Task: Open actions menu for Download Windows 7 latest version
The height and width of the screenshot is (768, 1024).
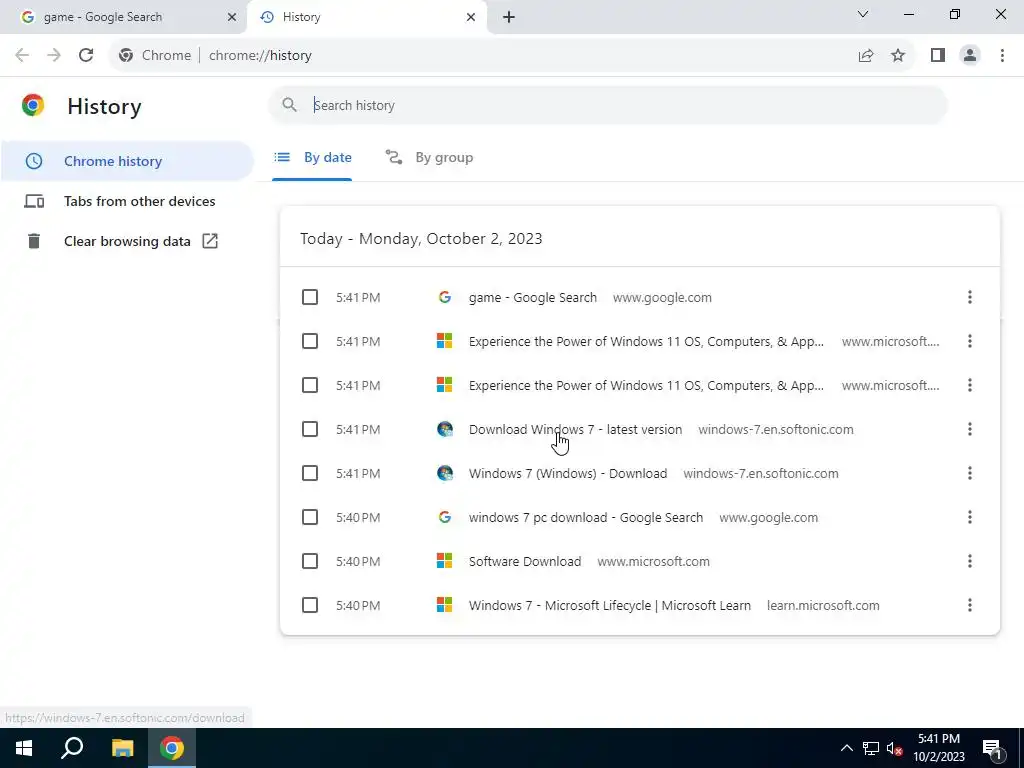Action: tap(969, 429)
